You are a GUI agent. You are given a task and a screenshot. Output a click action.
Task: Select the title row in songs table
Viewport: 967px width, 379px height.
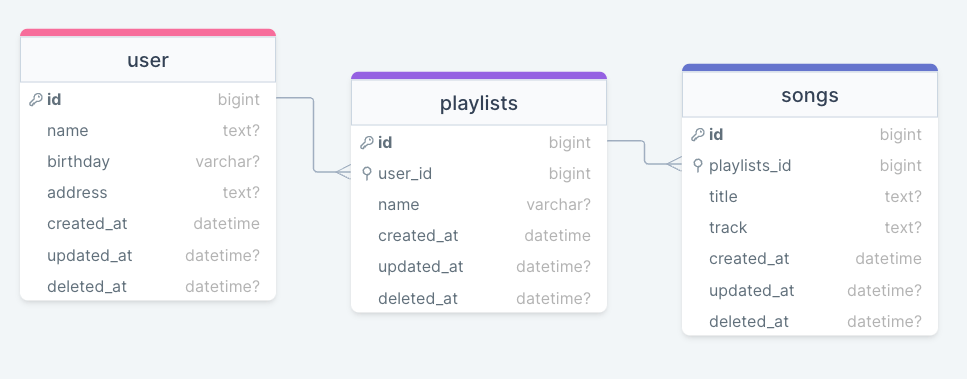pos(810,197)
